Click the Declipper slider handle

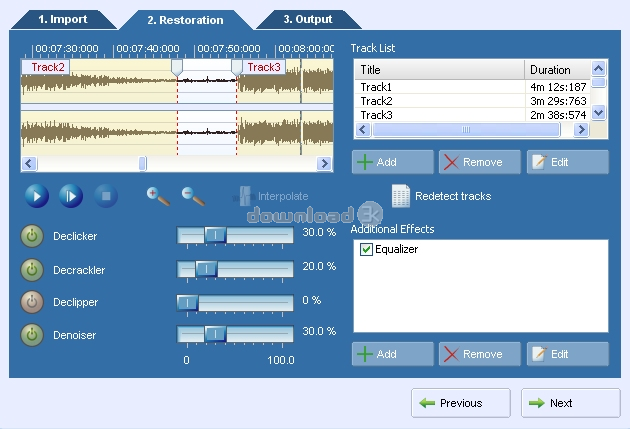[x=187, y=303]
